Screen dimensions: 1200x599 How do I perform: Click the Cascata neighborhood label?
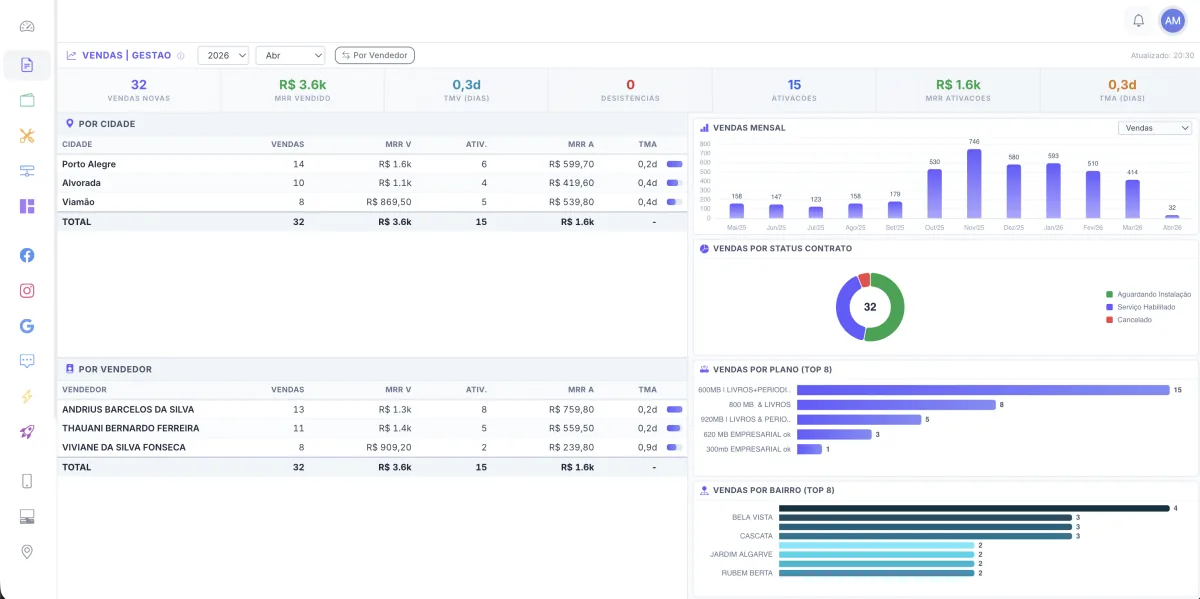(756, 536)
